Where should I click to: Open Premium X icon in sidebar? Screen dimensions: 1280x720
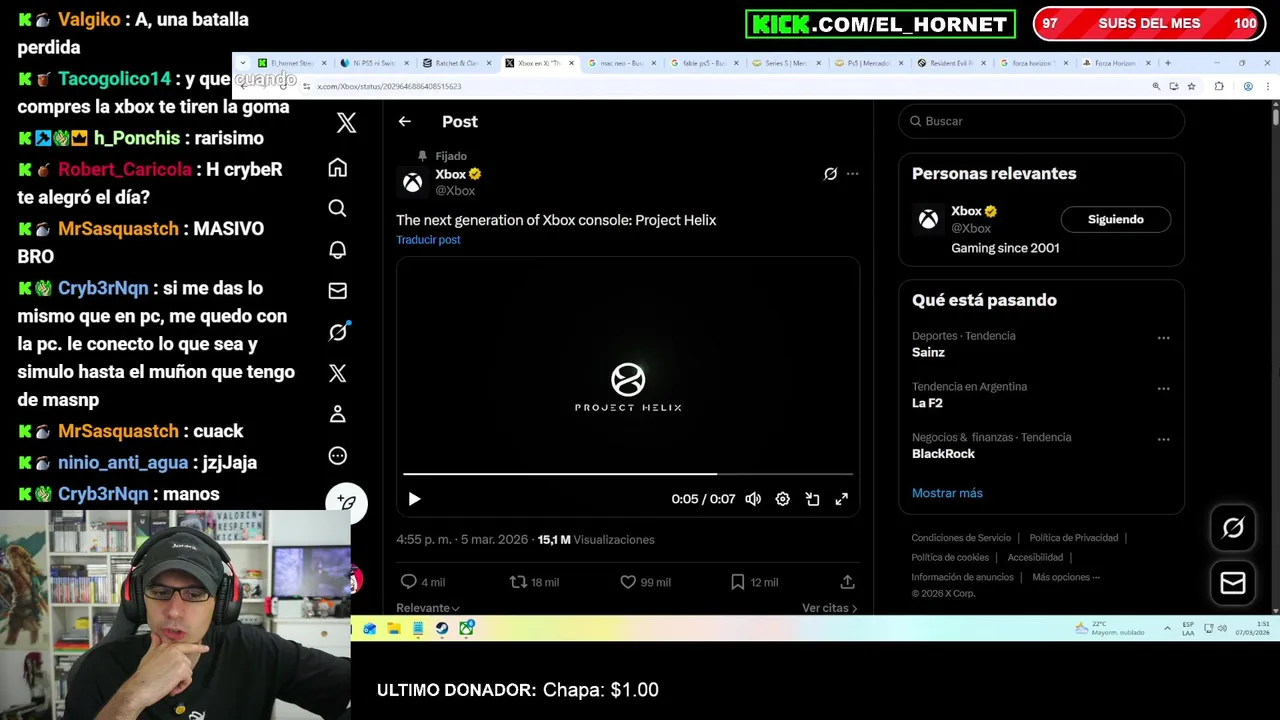tap(338, 373)
